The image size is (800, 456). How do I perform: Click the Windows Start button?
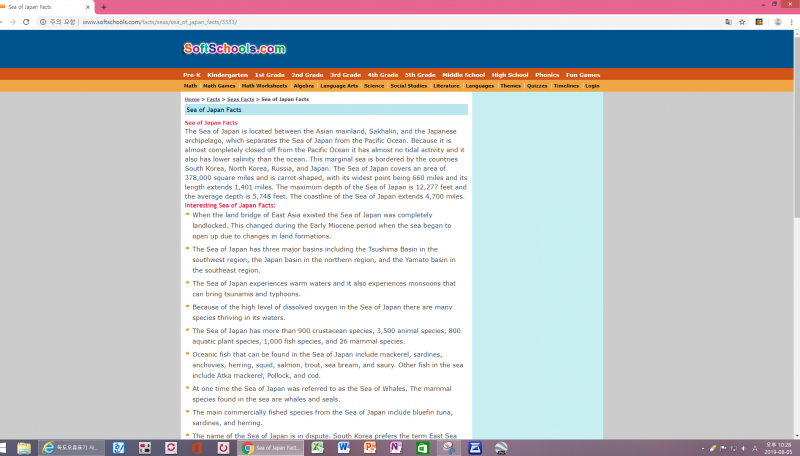[x=6, y=448]
